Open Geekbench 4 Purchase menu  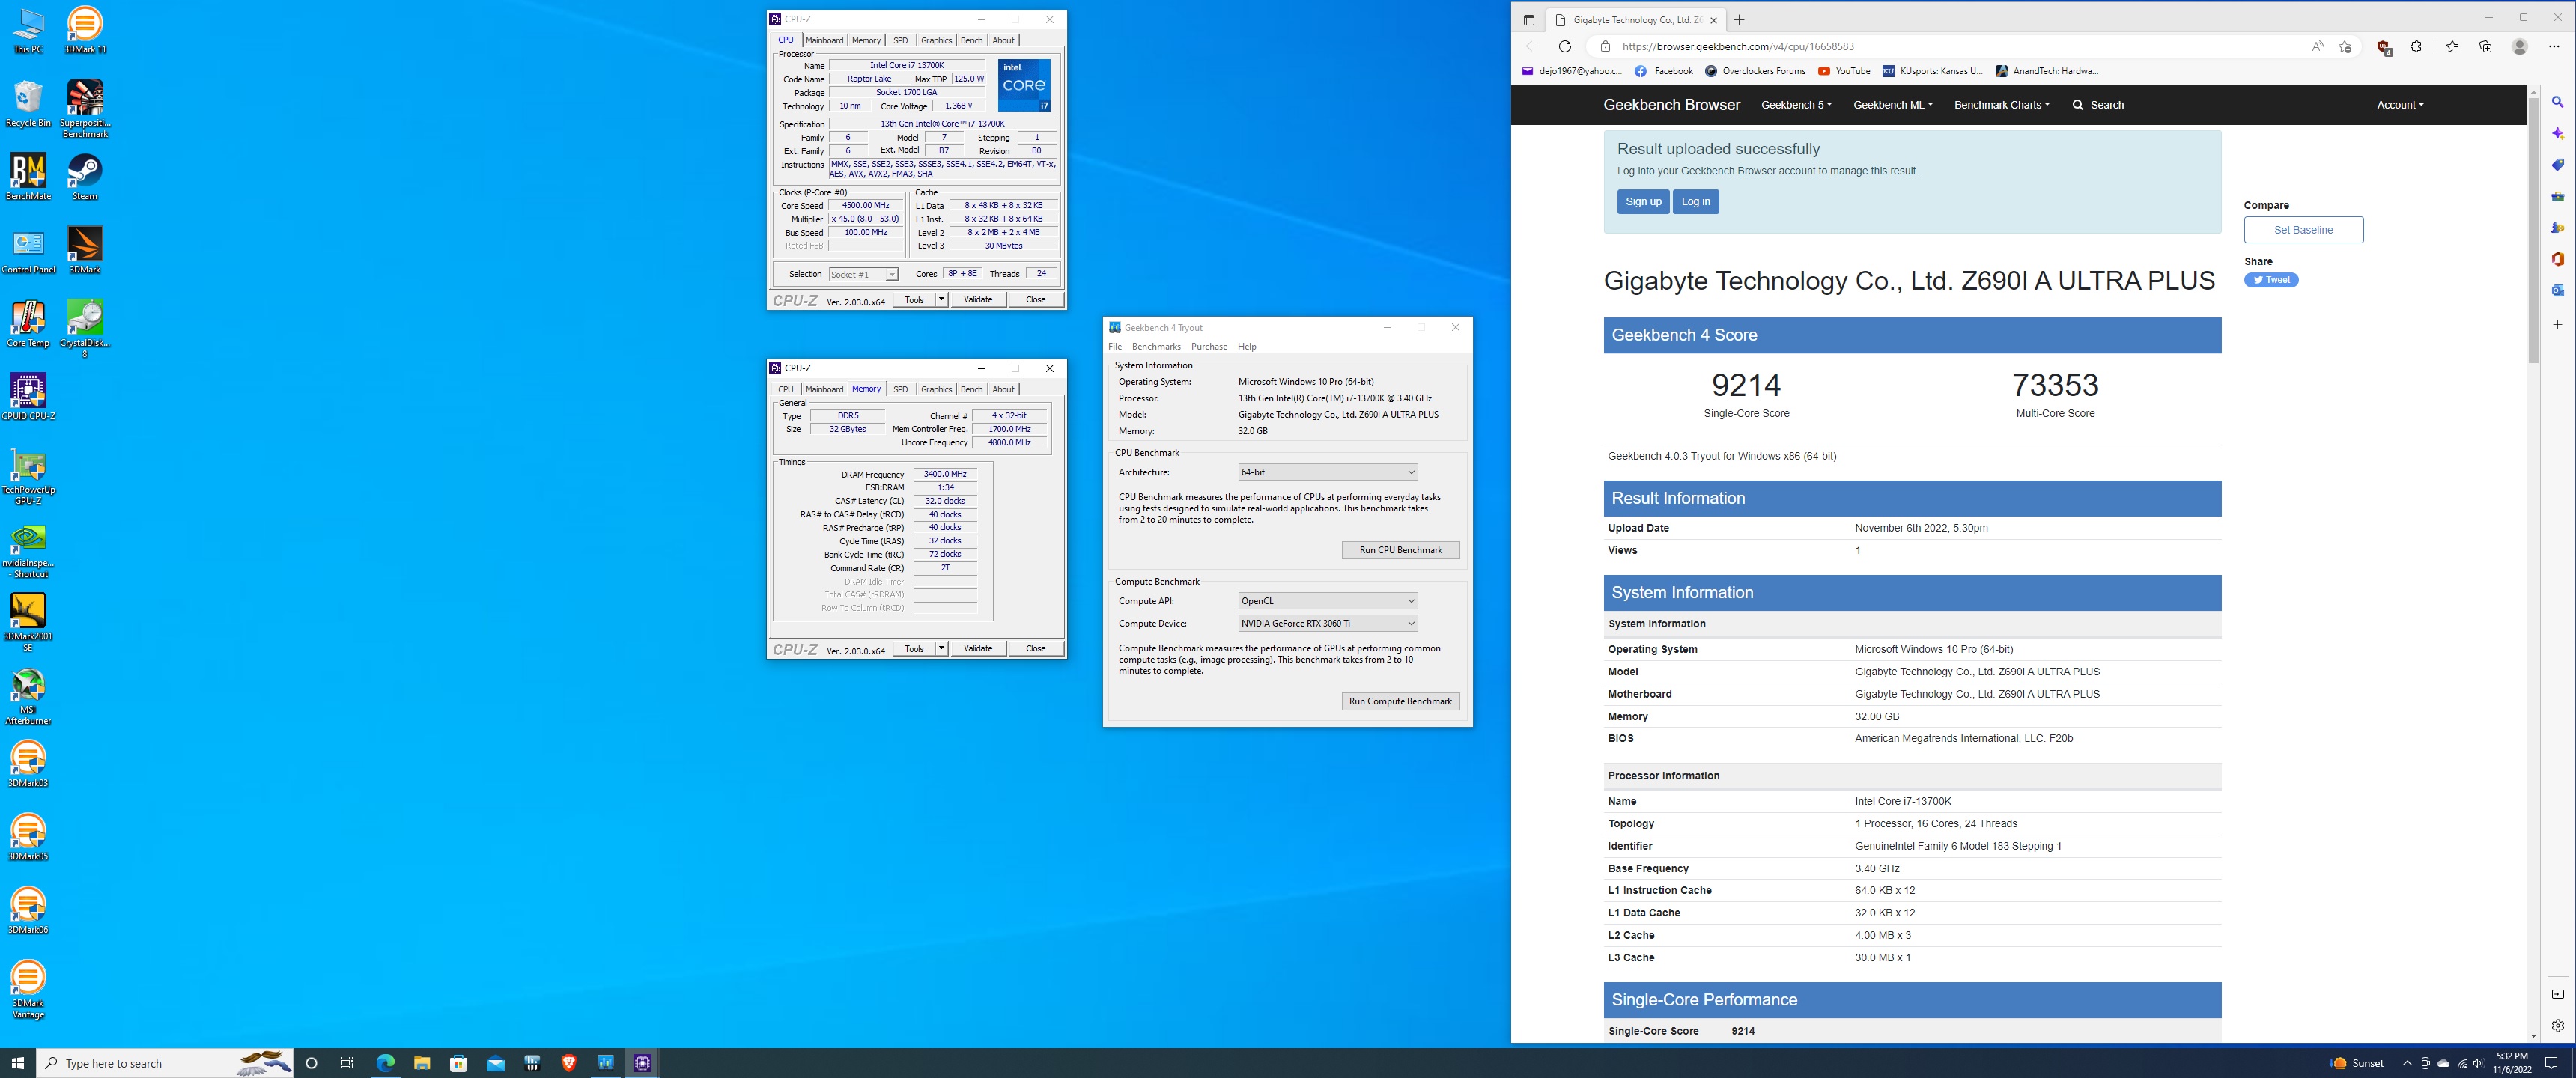[1209, 346]
